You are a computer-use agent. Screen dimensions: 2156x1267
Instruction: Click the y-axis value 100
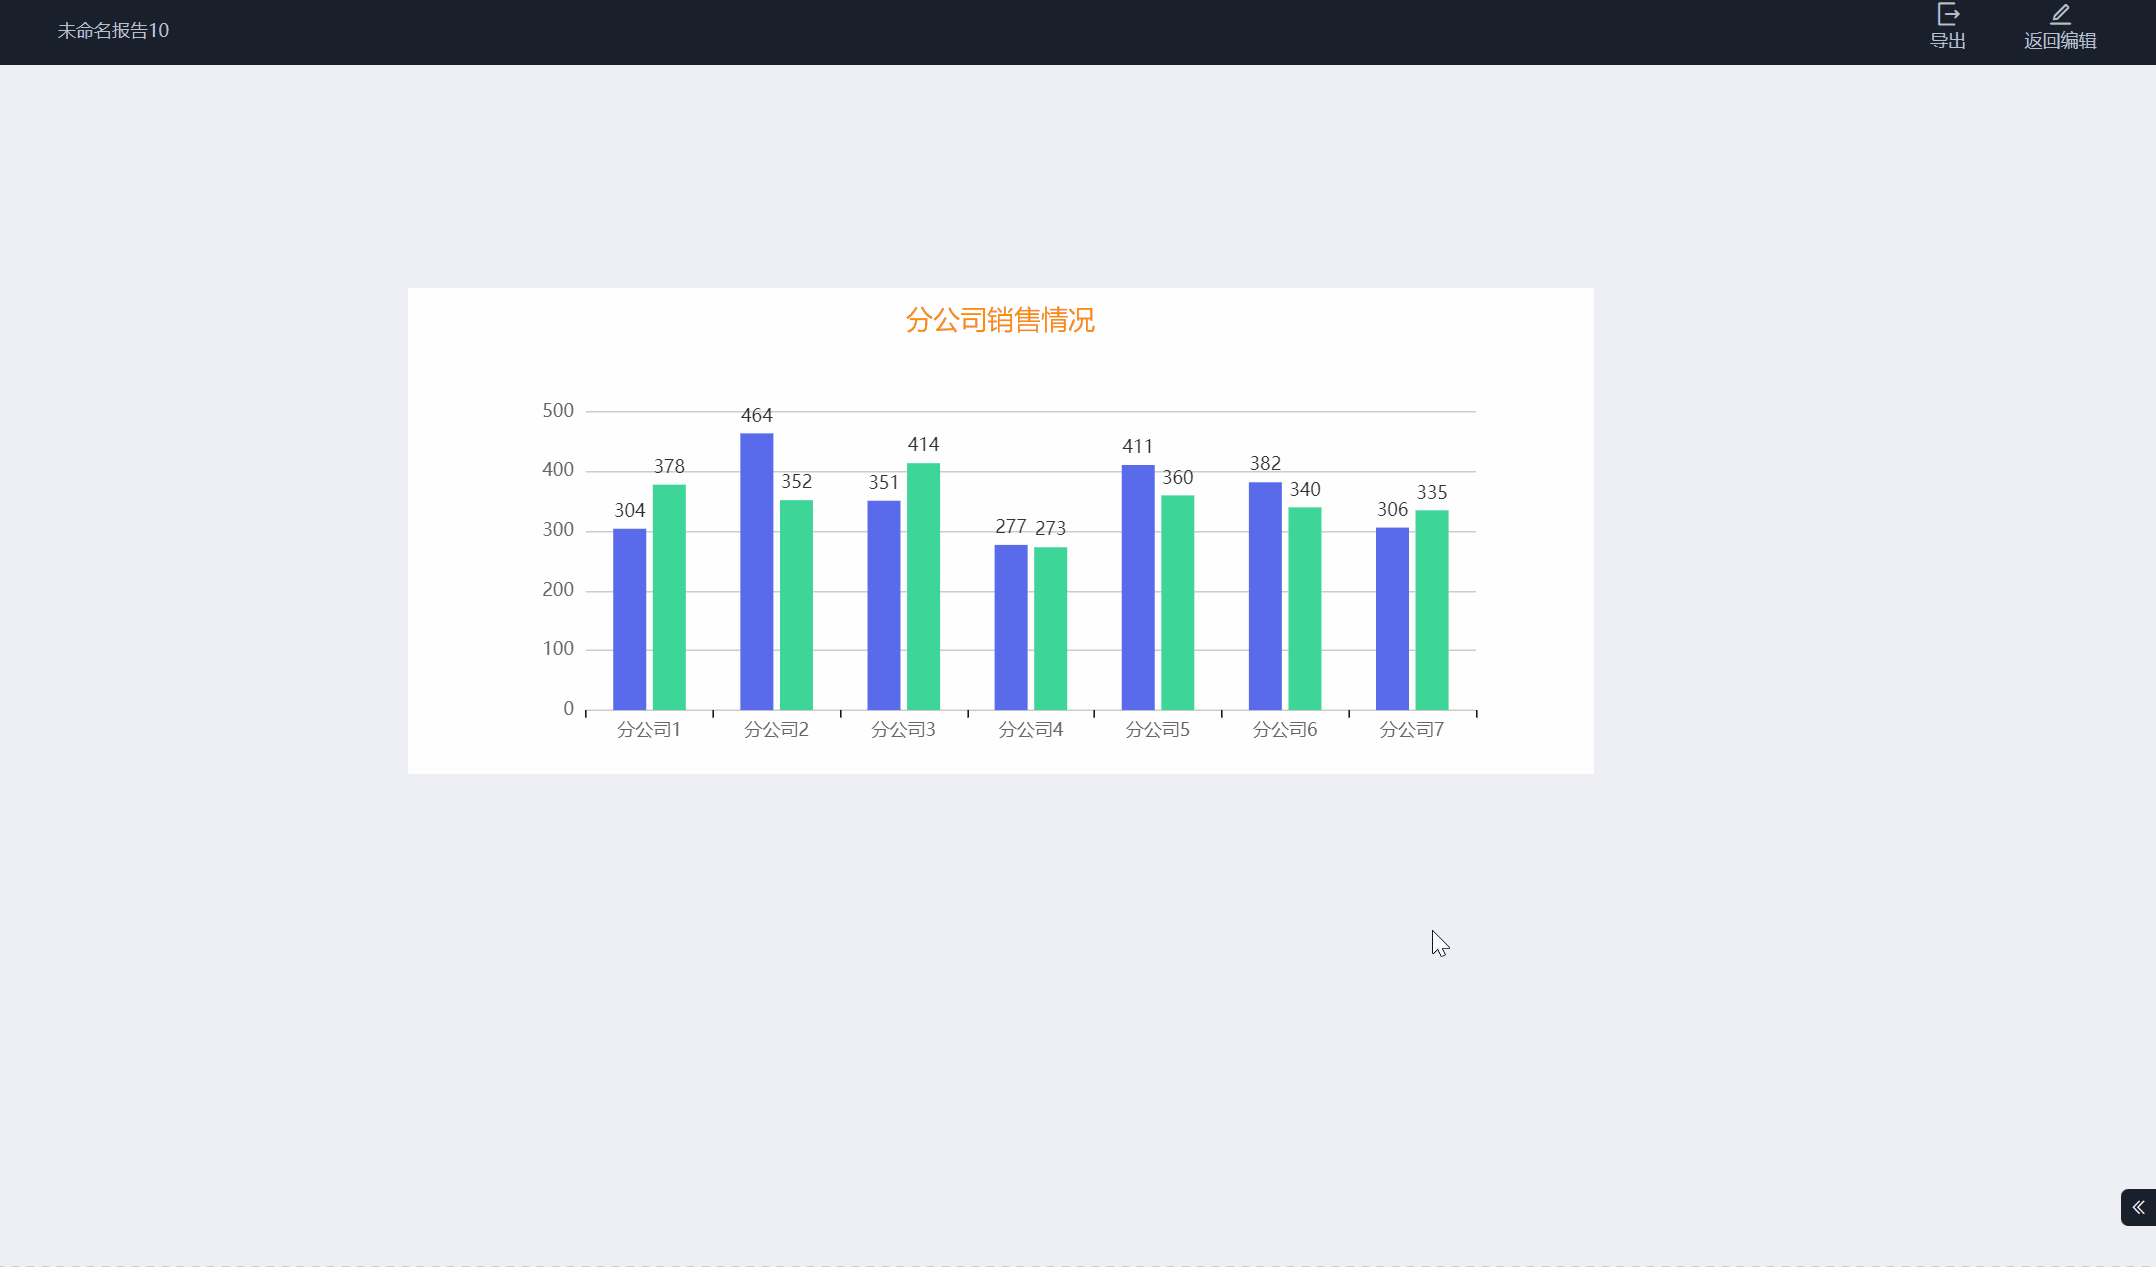558,649
